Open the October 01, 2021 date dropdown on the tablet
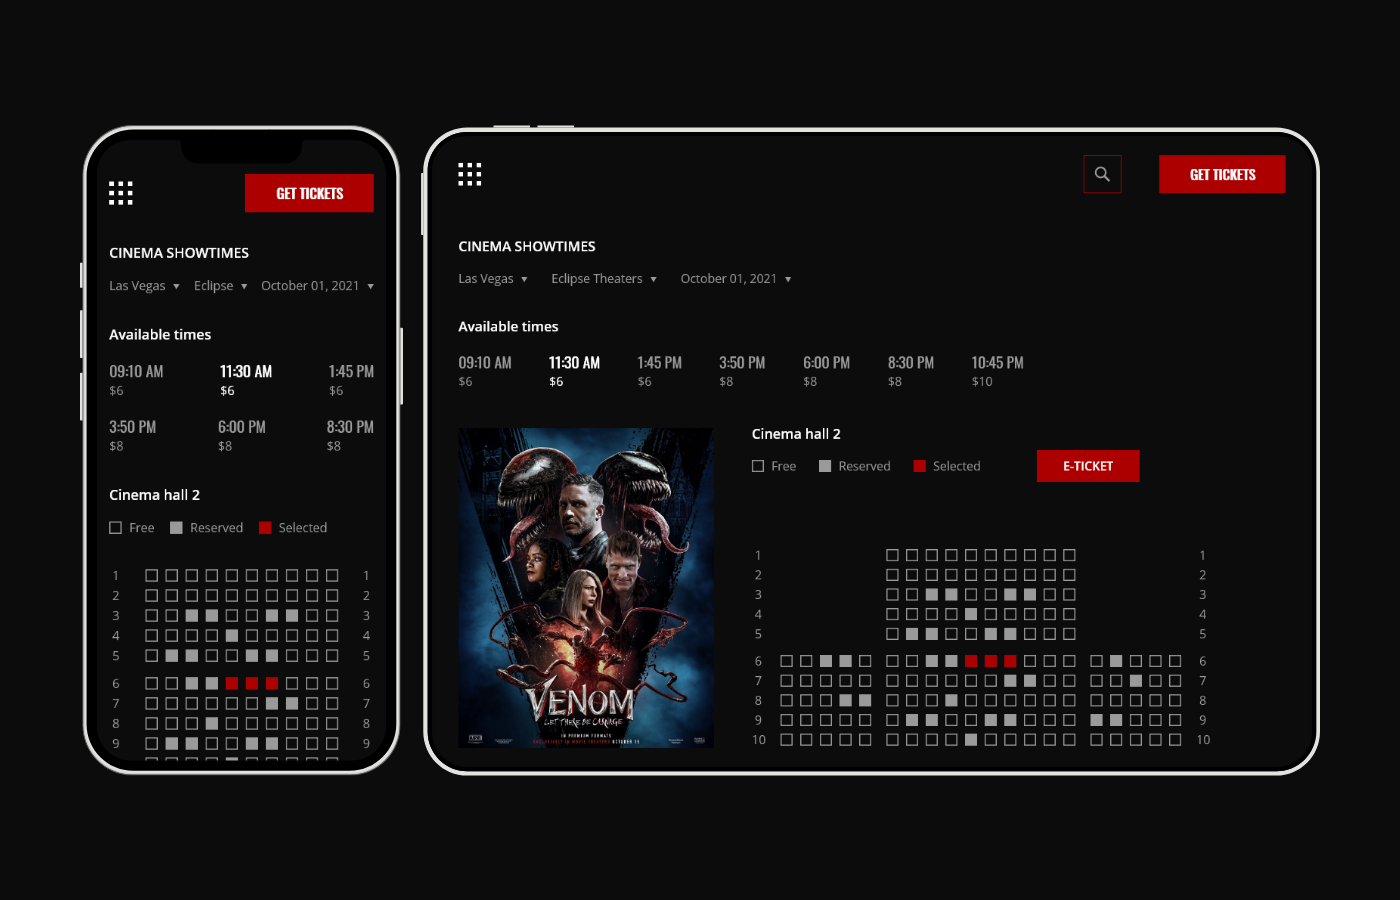The width and height of the screenshot is (1400, 900). click(736, 279)
